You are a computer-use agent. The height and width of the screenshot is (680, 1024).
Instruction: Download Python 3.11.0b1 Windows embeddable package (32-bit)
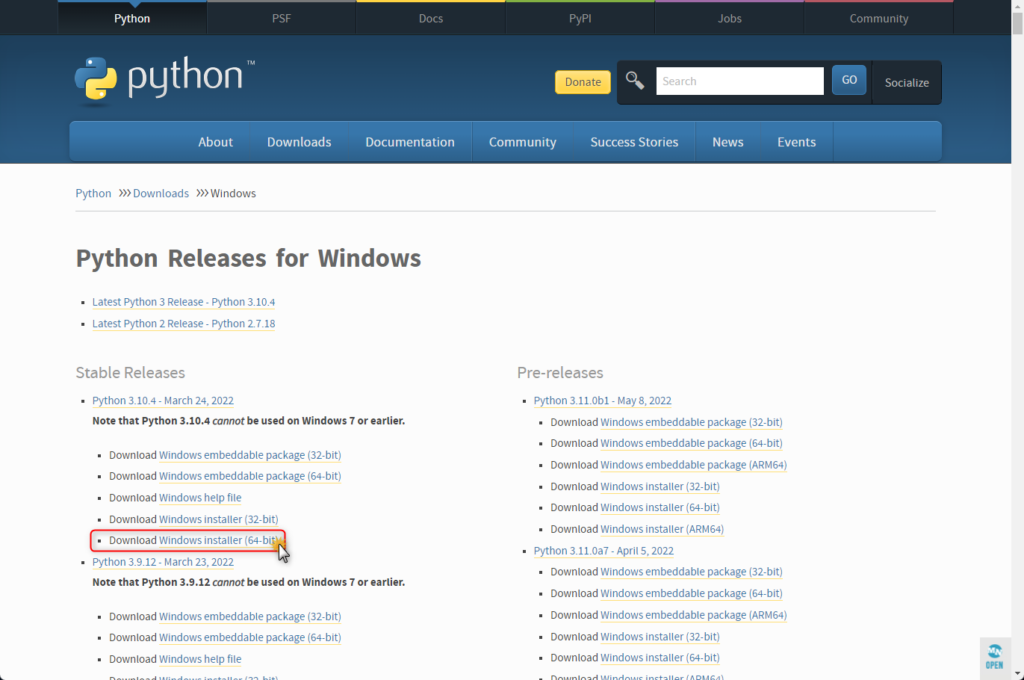tap(691, 422)
